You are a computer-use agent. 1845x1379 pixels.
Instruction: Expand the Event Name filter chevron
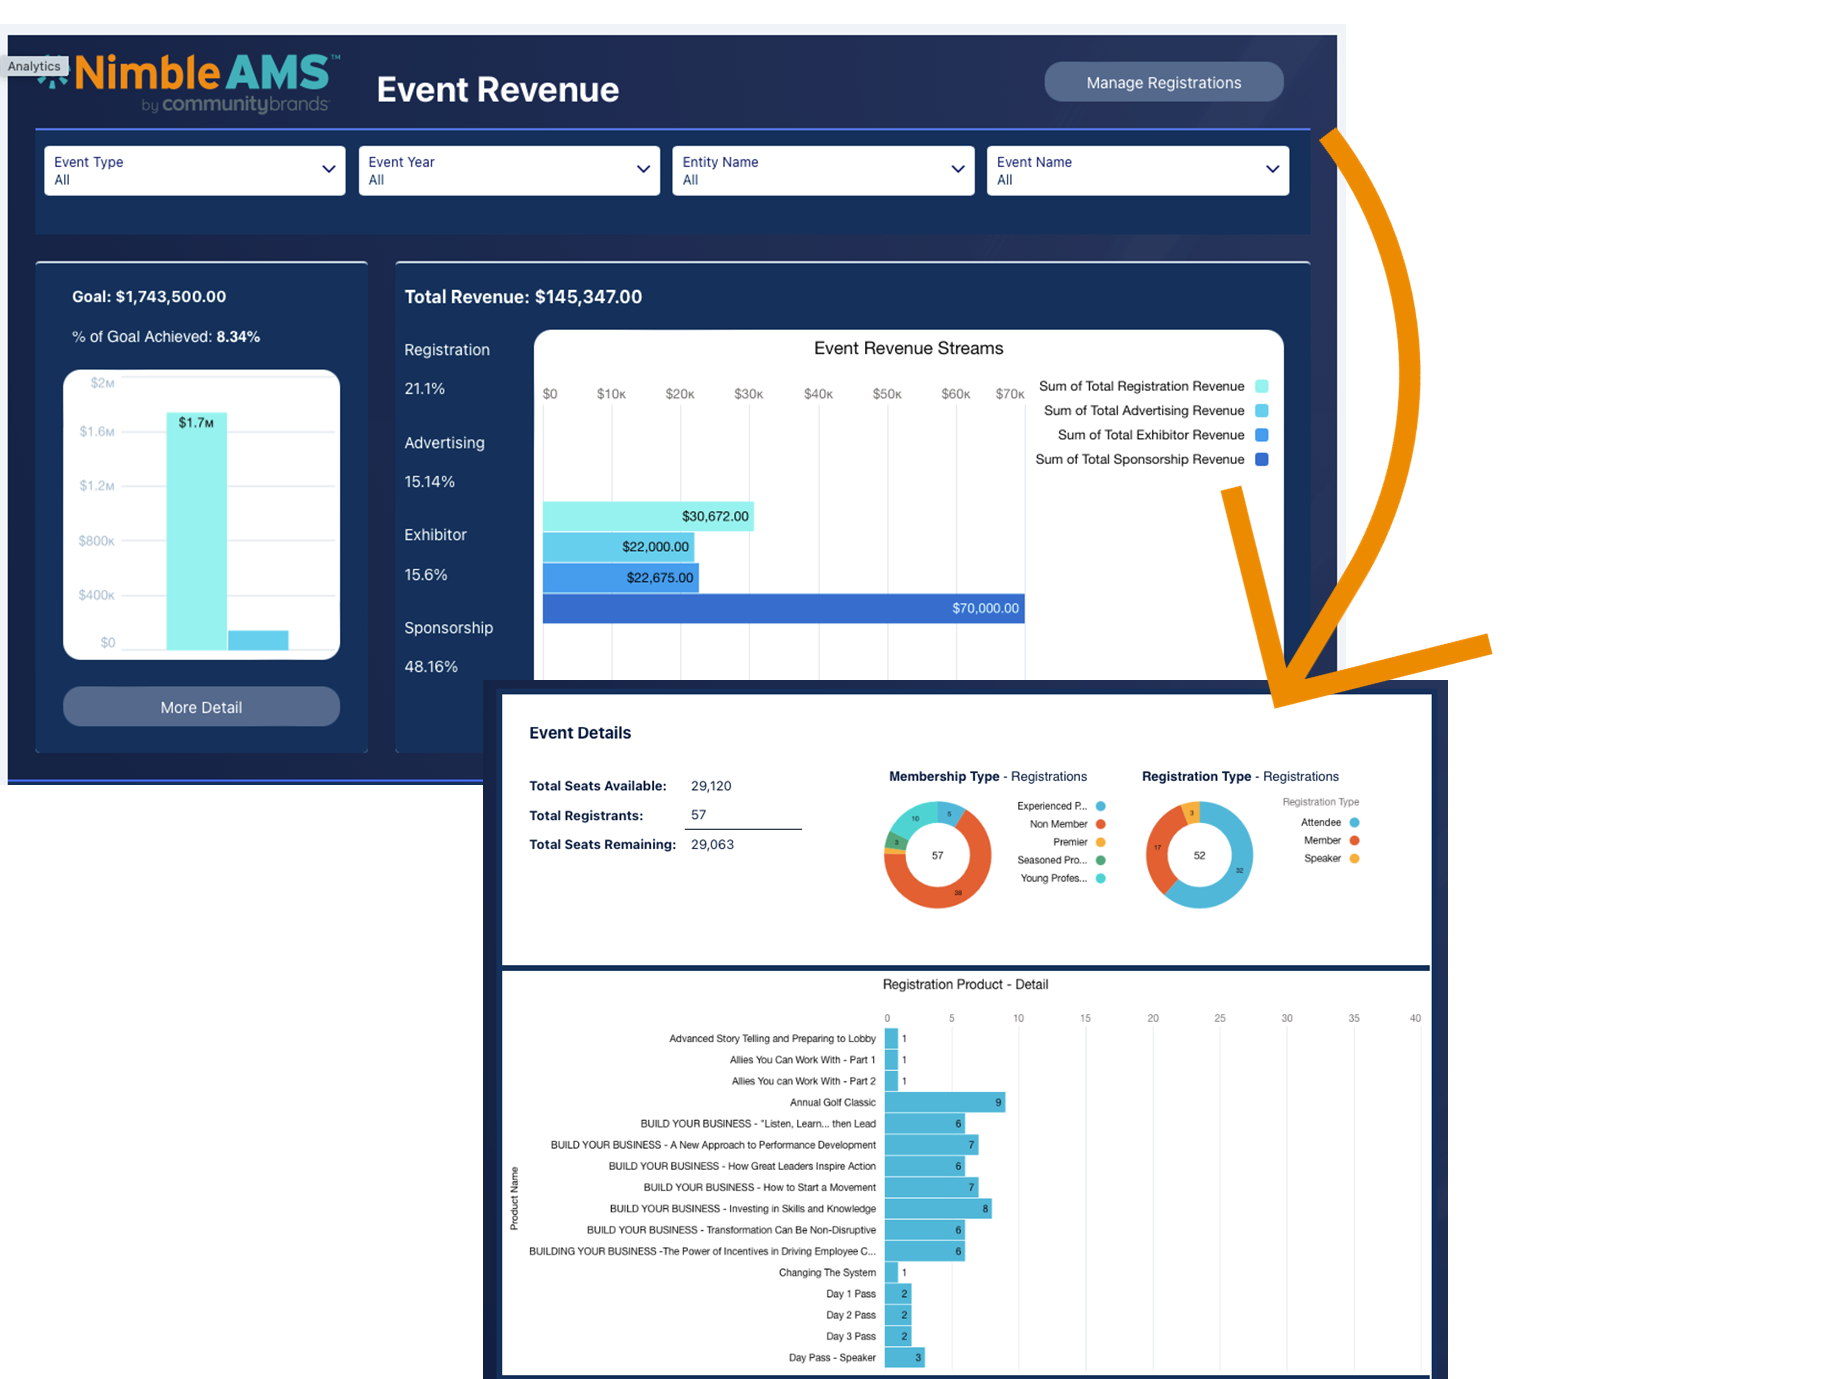pyautogui.click(x=1272, y=170)
